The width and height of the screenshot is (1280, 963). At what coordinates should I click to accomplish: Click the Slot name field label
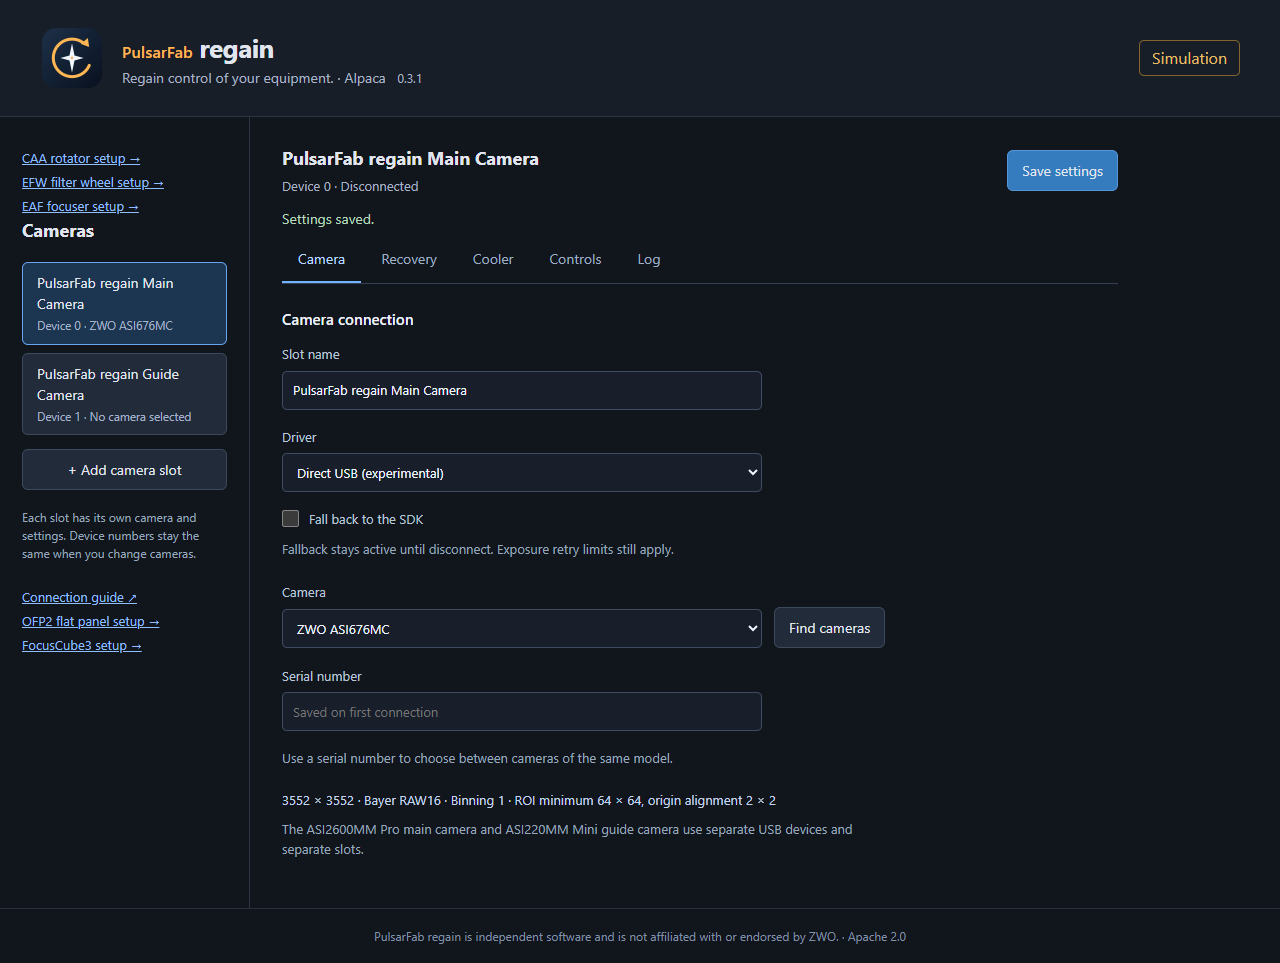coord(311,354)
